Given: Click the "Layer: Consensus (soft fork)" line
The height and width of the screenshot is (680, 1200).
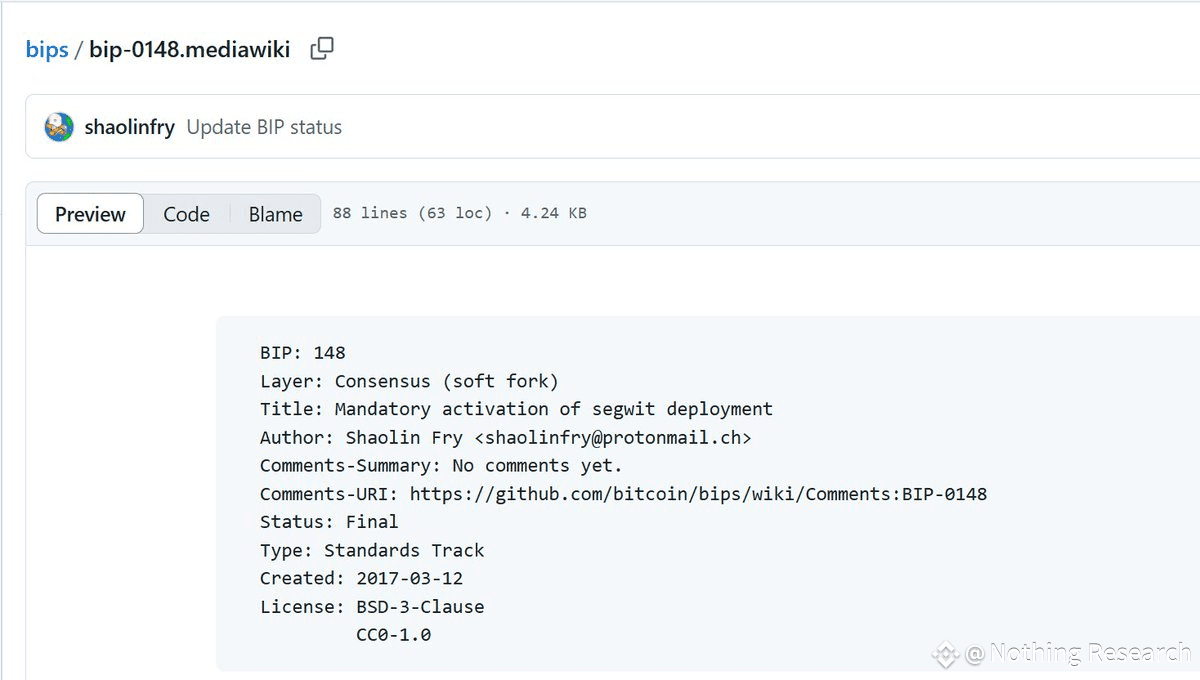Looking at the screenshot, I should click(409, 381).
